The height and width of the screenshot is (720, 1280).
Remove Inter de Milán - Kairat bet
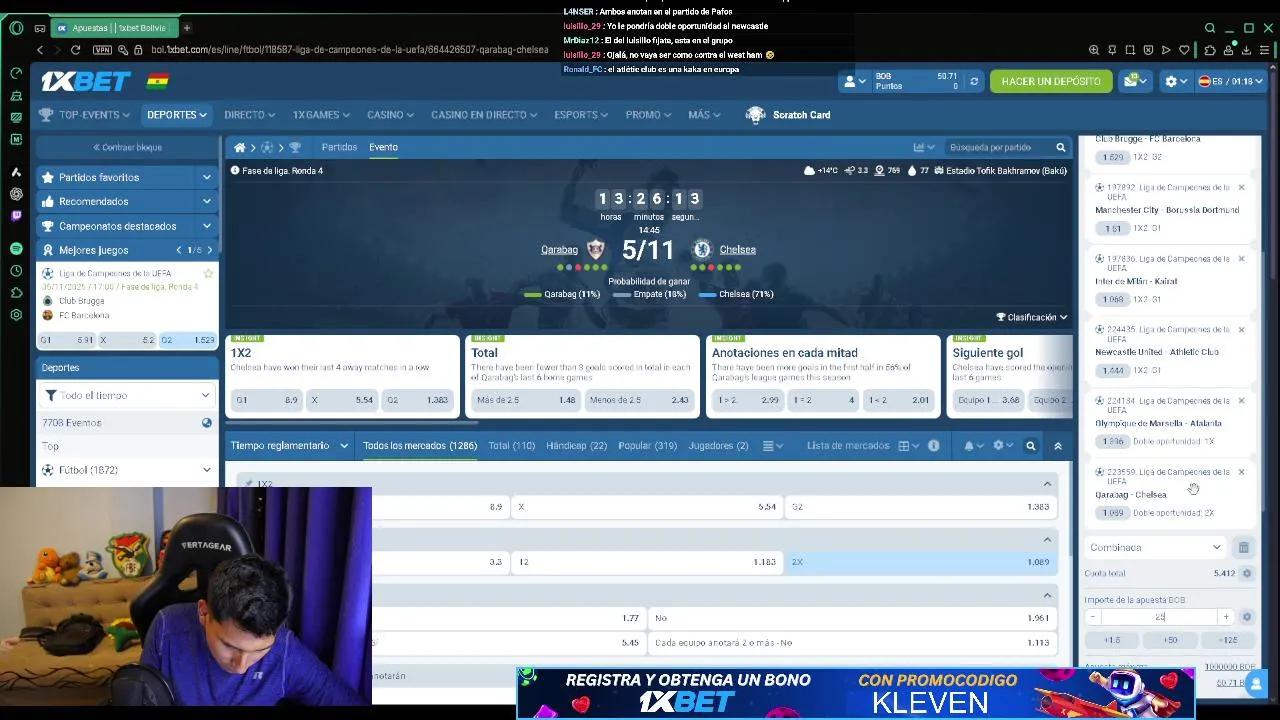[x=1242, y=258]
